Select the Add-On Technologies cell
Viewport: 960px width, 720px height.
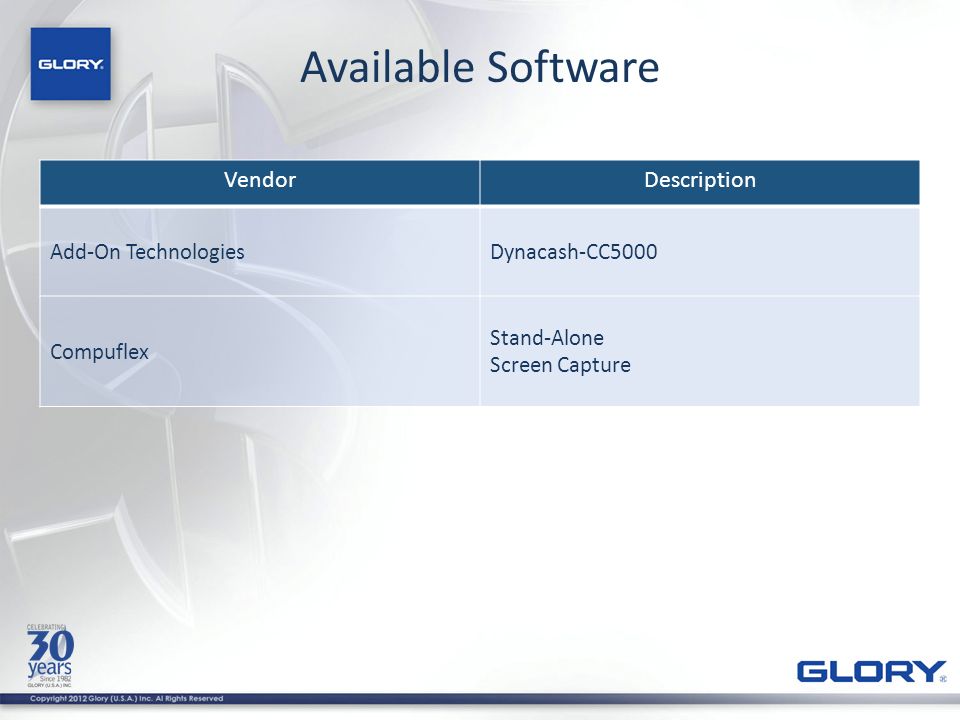260,252
